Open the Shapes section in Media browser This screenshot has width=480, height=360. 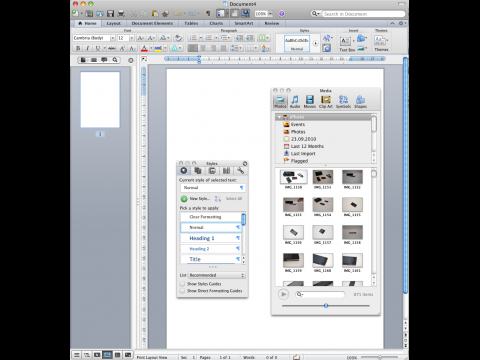pos(360,102)
